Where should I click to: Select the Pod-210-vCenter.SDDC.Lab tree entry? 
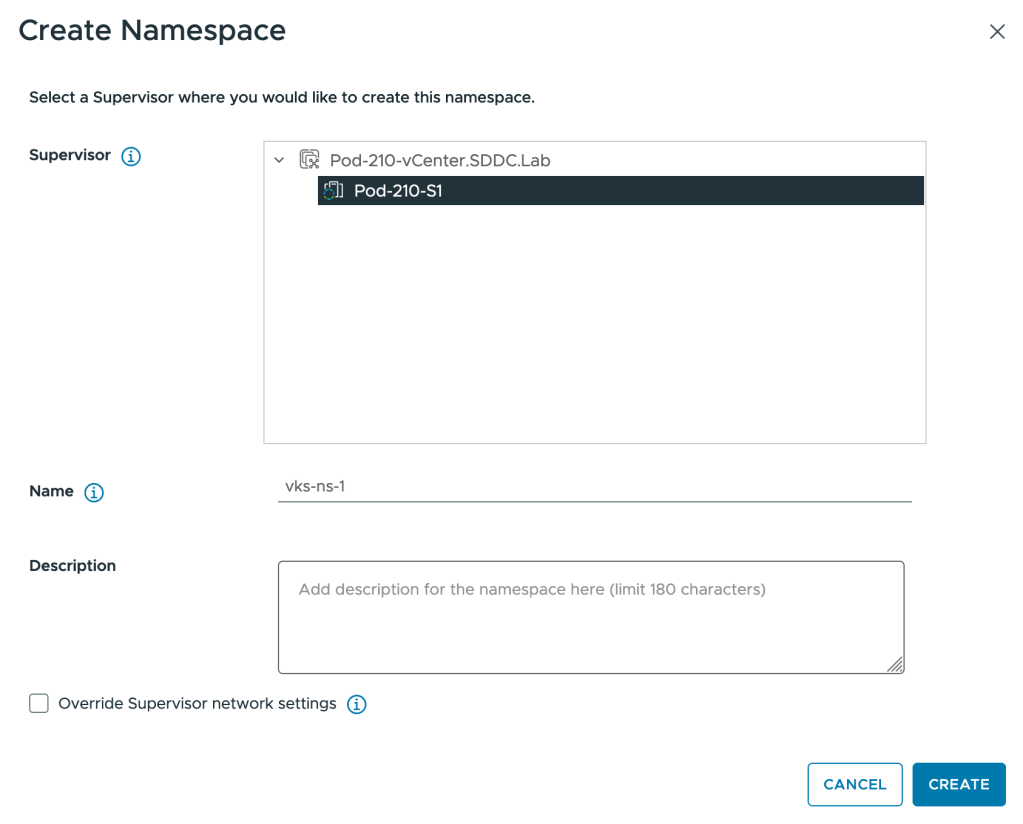[439, 160]
